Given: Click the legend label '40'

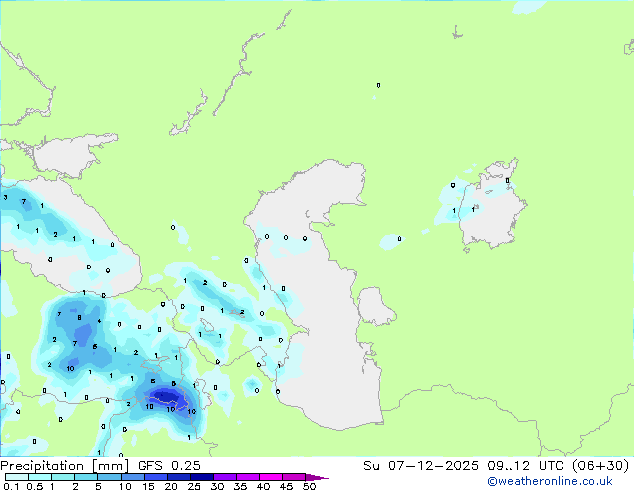Looking at the screenshot, I should [x=263, y=486].
